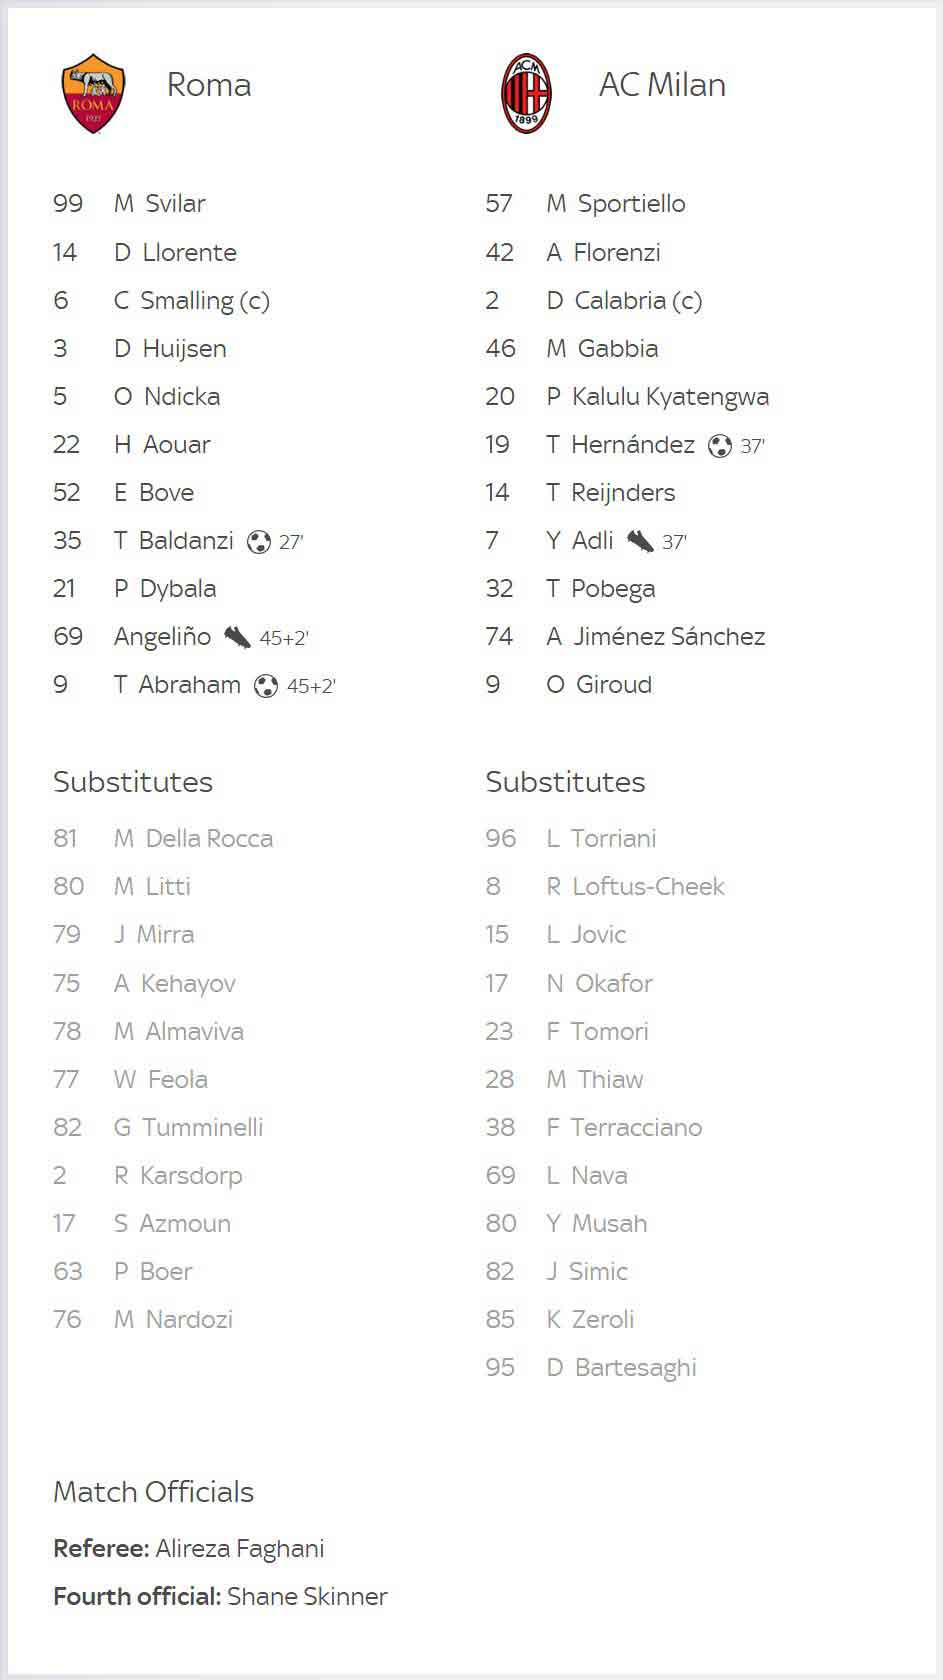Click the Roma club crest

[93, 93]
